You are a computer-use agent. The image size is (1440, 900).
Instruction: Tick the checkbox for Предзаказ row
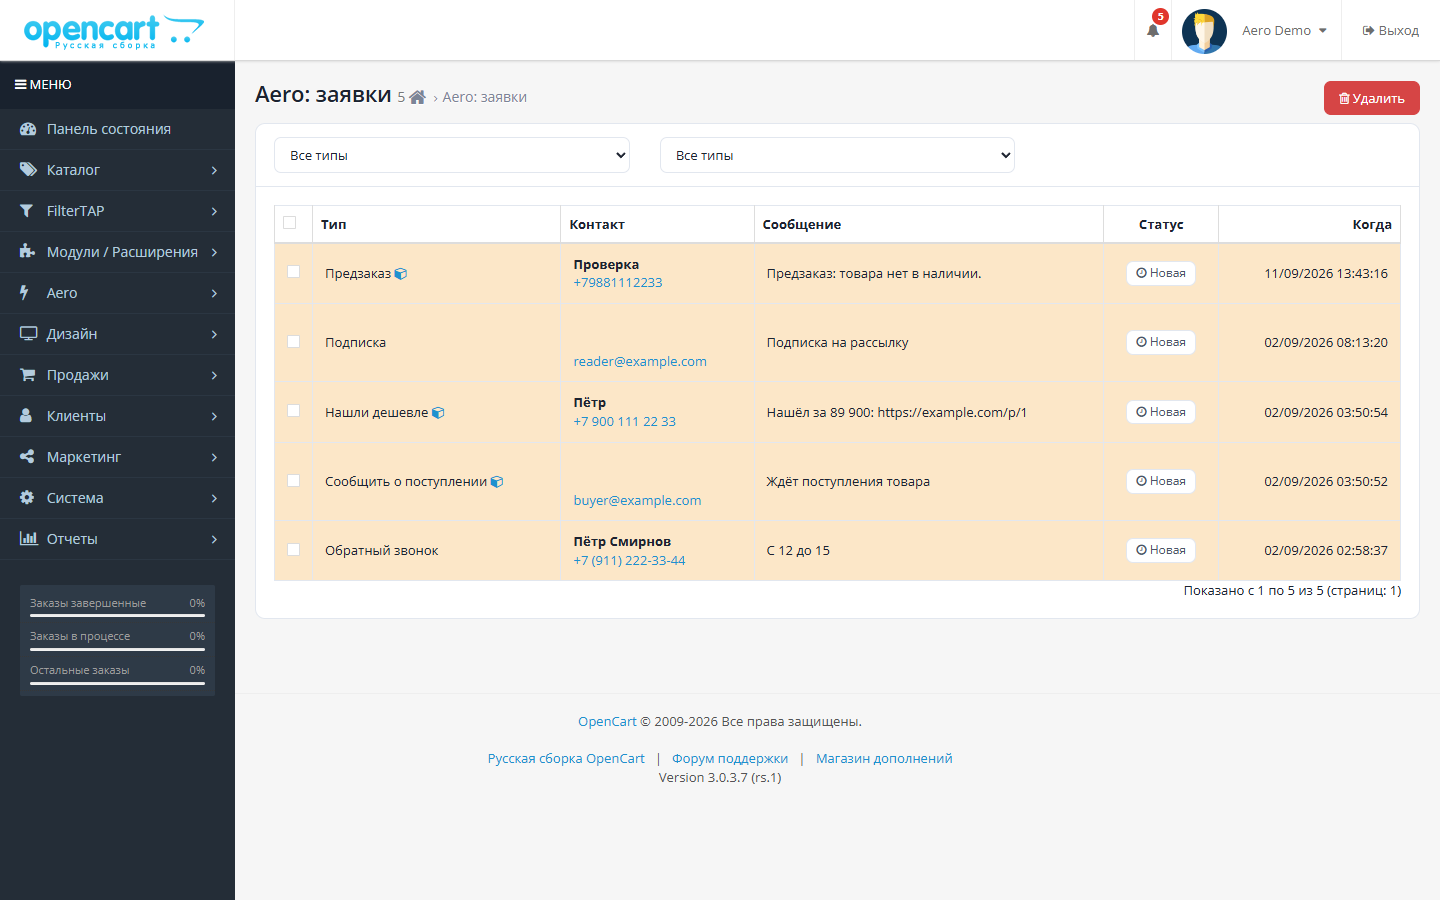click(x=294, y=272)
